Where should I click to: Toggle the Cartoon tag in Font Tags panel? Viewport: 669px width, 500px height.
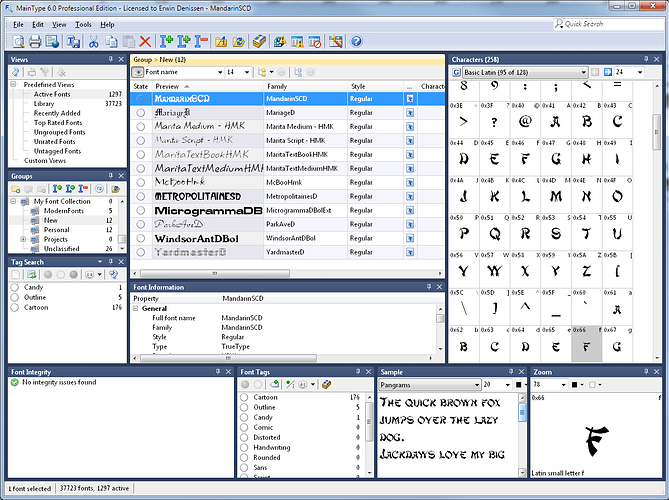pos(244,397)
